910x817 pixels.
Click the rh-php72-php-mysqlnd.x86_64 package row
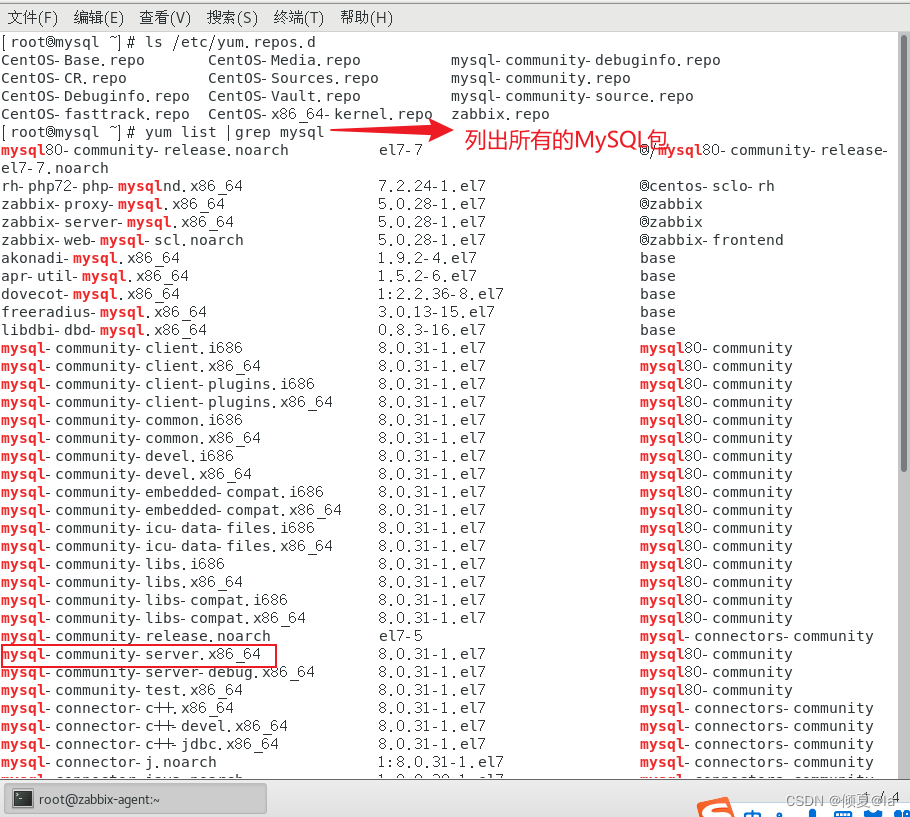tap(388, 186)
